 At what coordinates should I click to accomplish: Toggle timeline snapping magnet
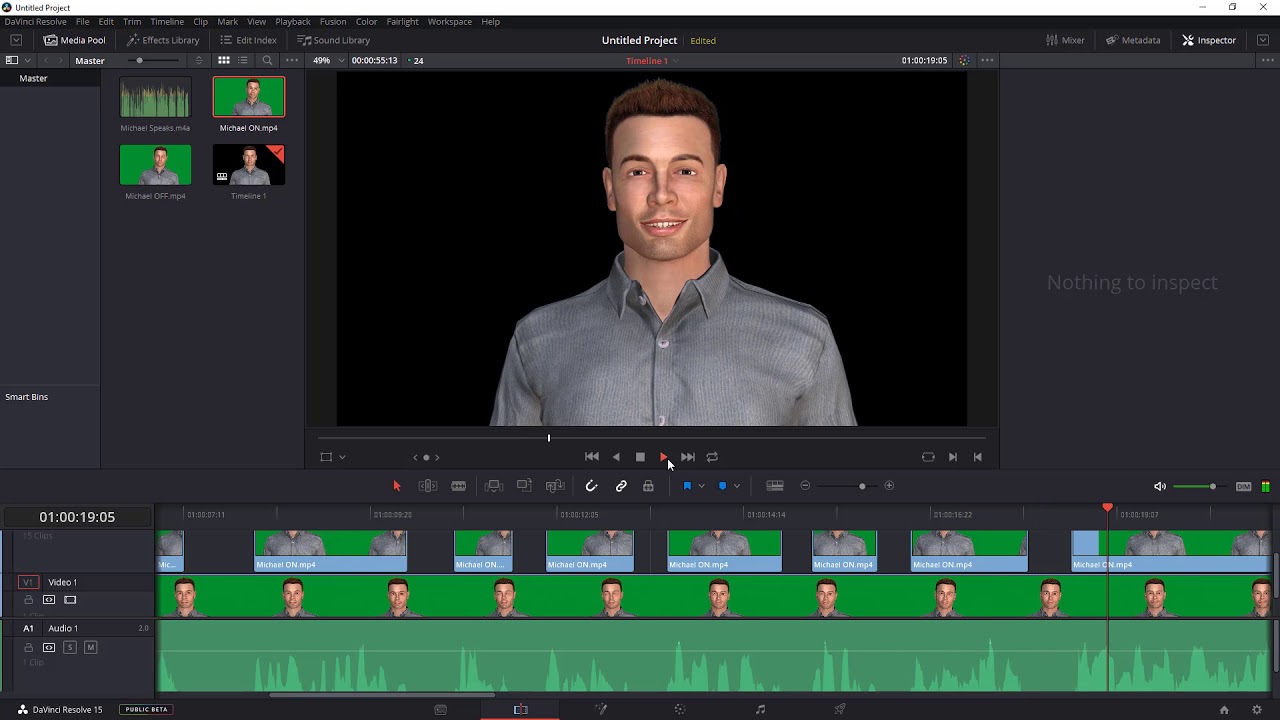pos(591,486)
